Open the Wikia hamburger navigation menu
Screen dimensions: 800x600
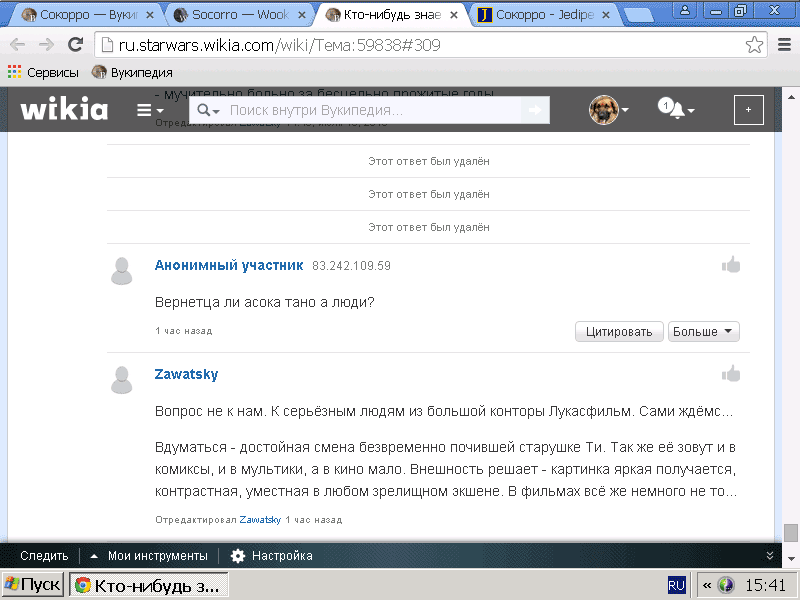tap(149, 110)
